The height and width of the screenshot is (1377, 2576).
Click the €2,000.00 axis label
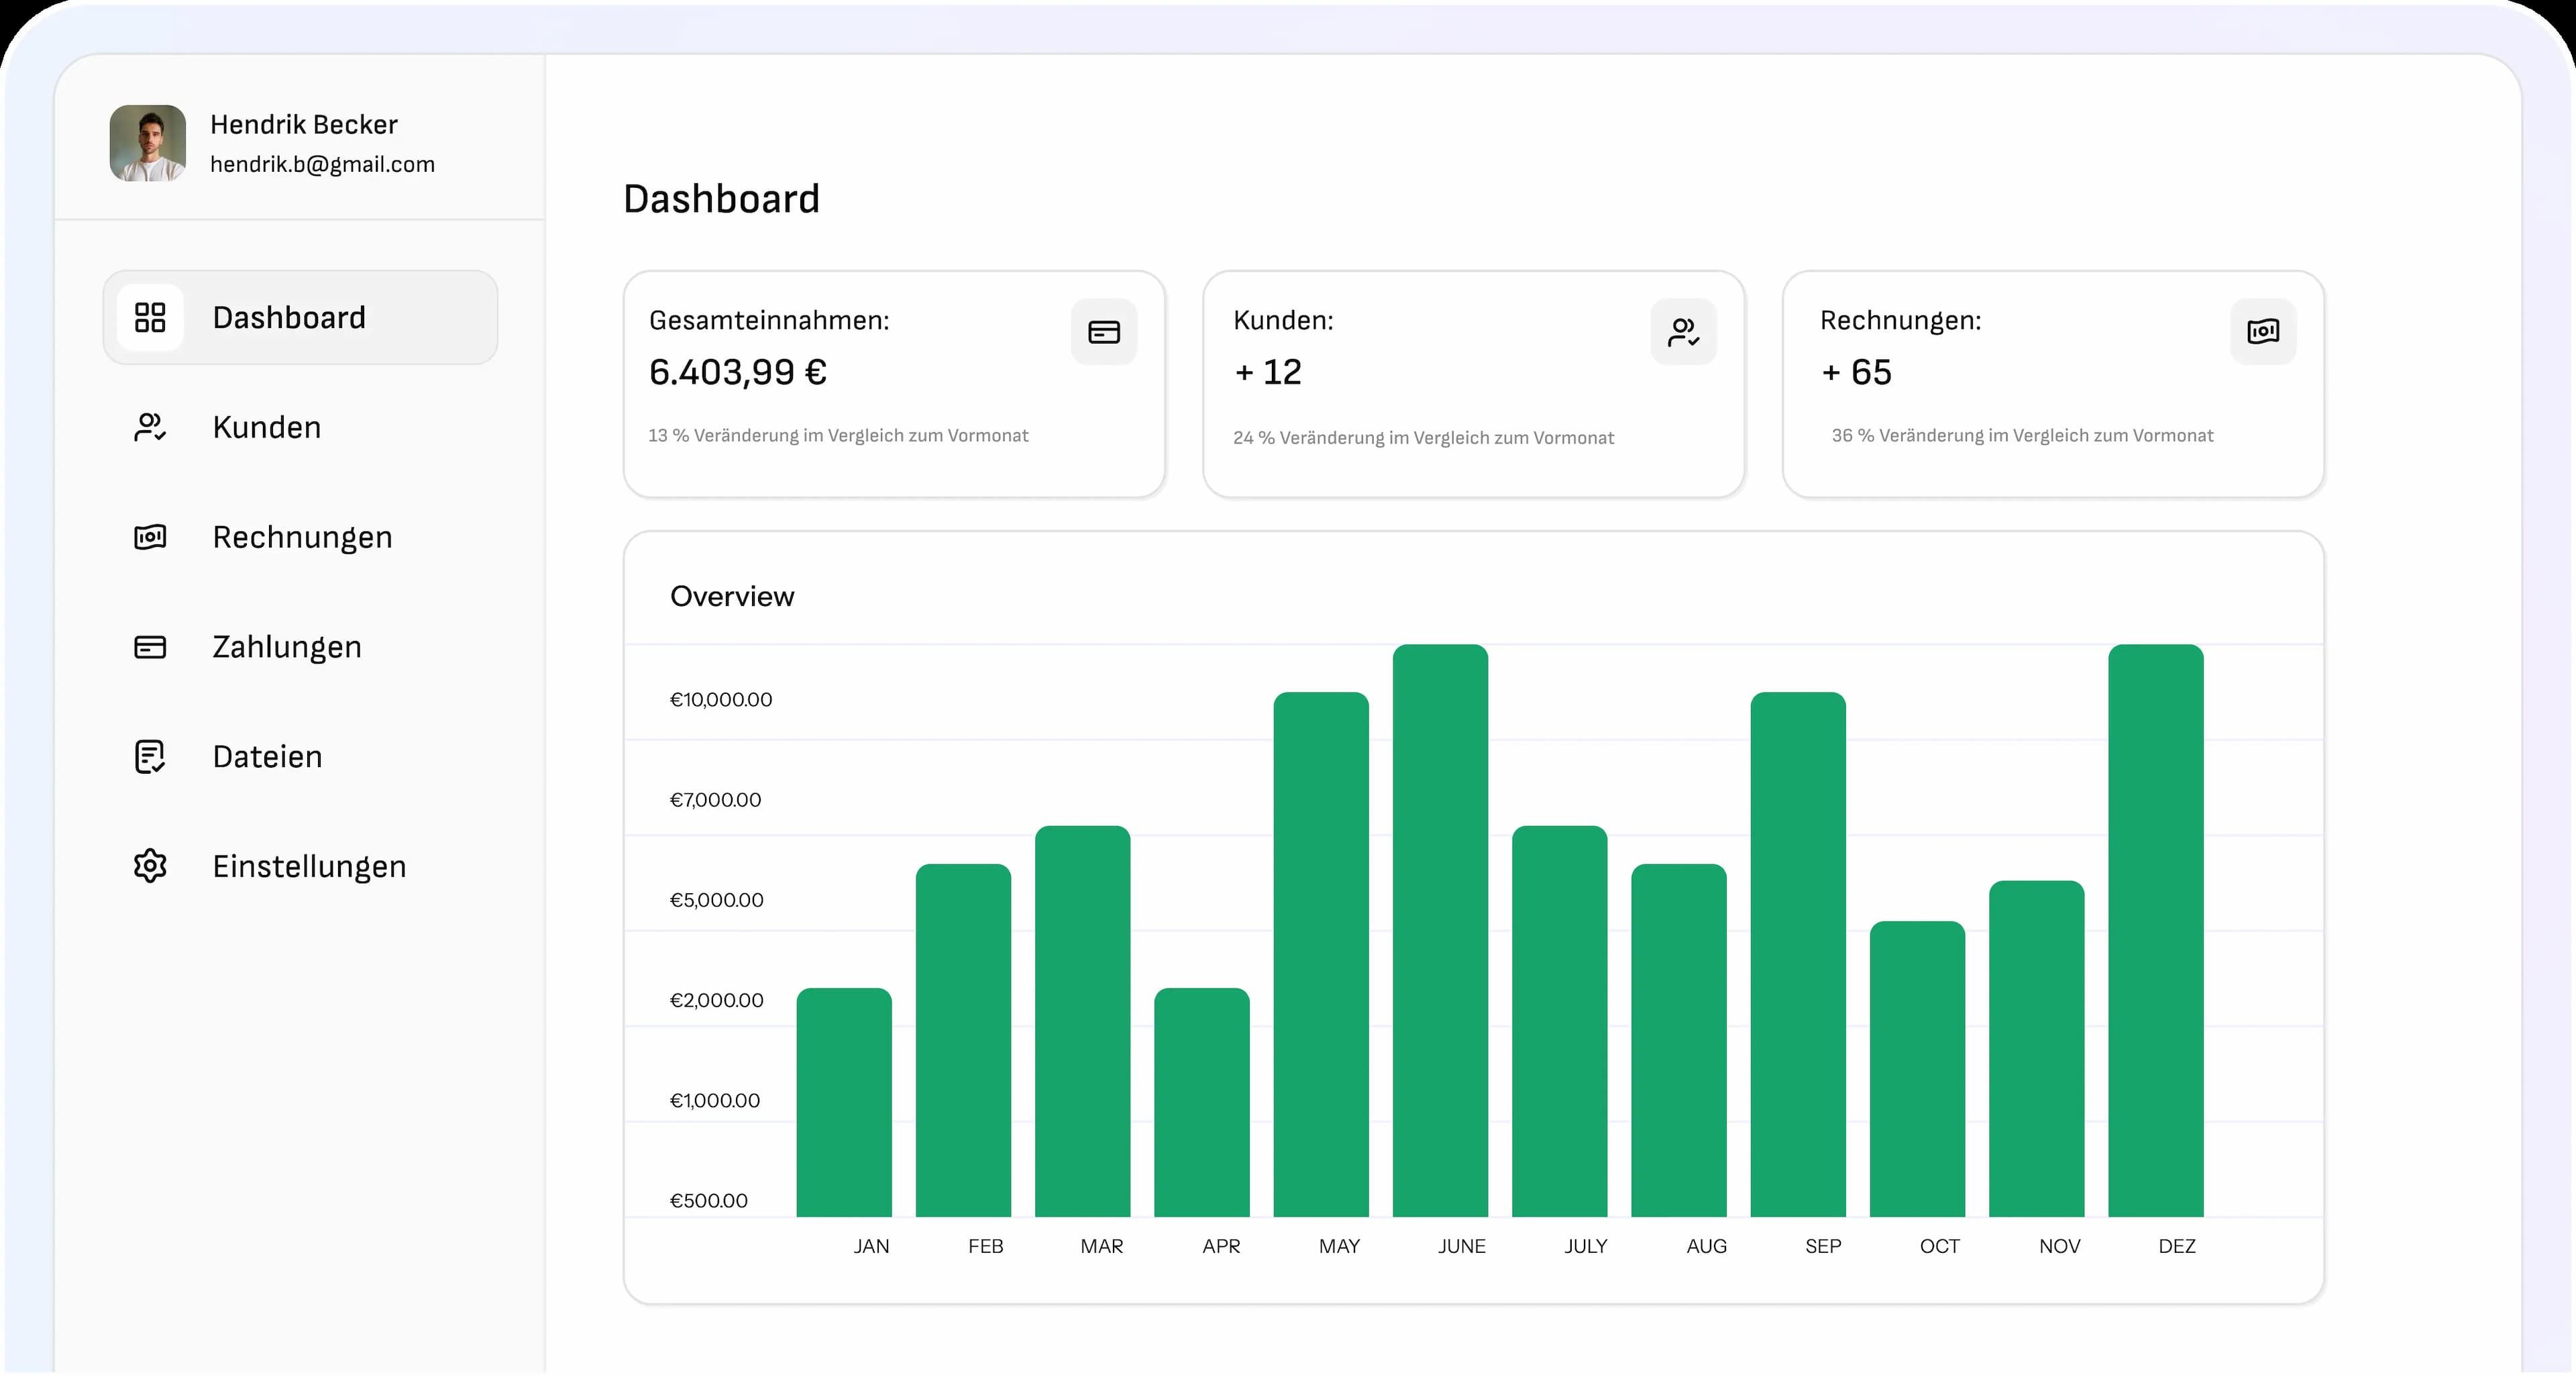(716, 1000)
